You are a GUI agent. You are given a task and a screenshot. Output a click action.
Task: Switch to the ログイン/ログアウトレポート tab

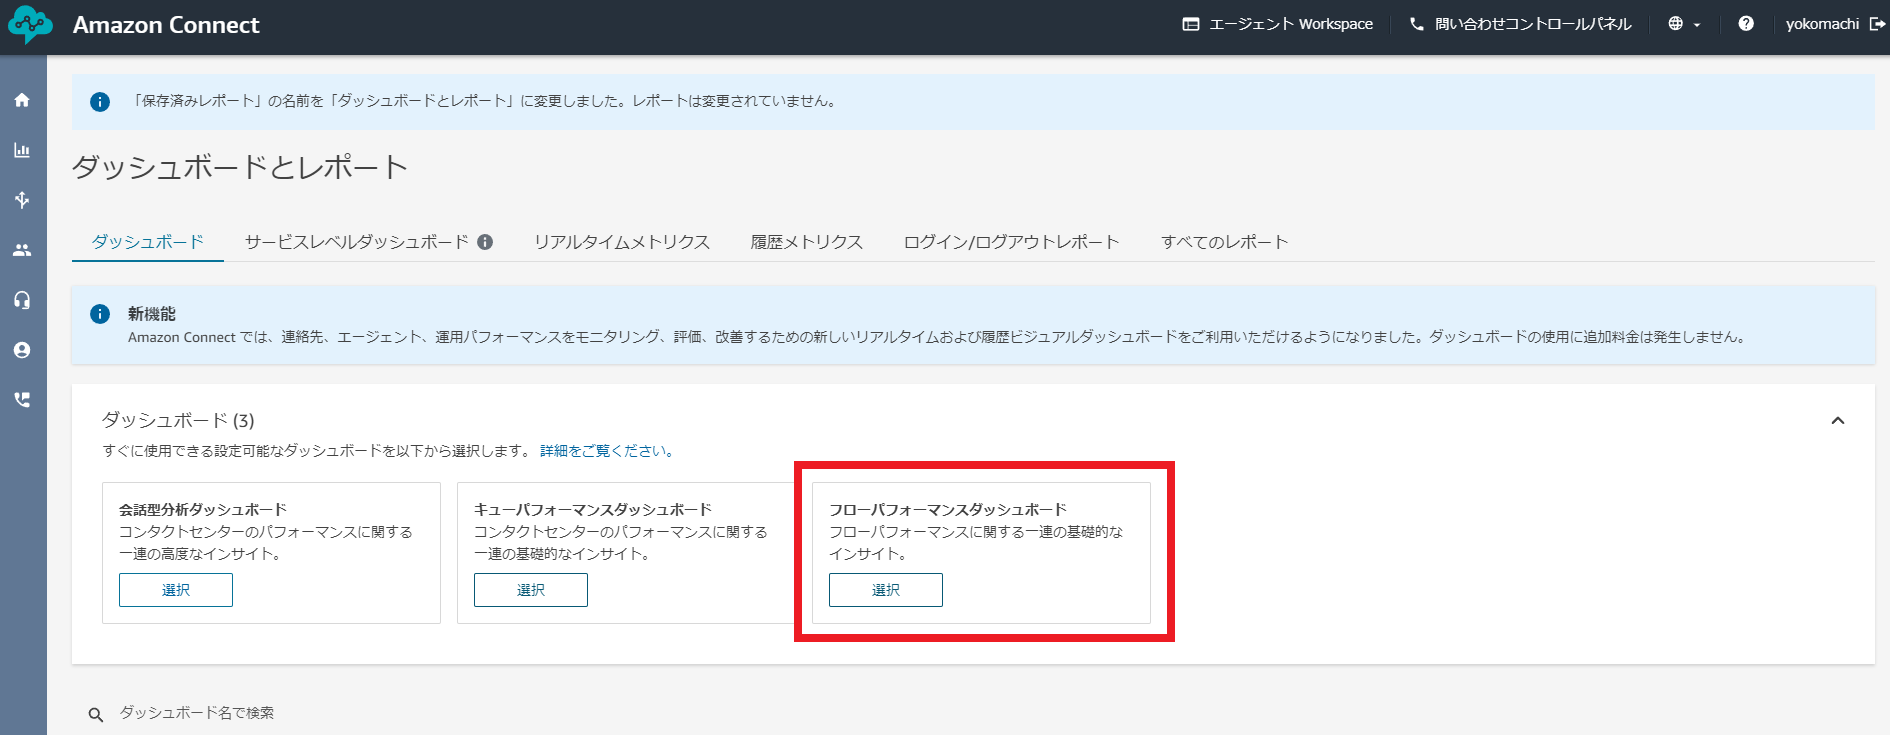tap(1012, 242)
